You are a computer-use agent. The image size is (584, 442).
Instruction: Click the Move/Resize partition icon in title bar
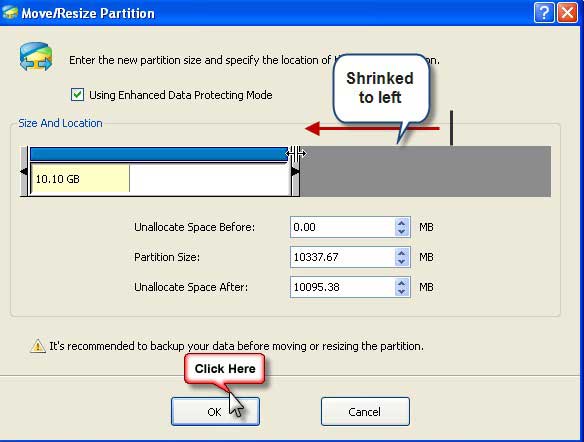[10, 12]
